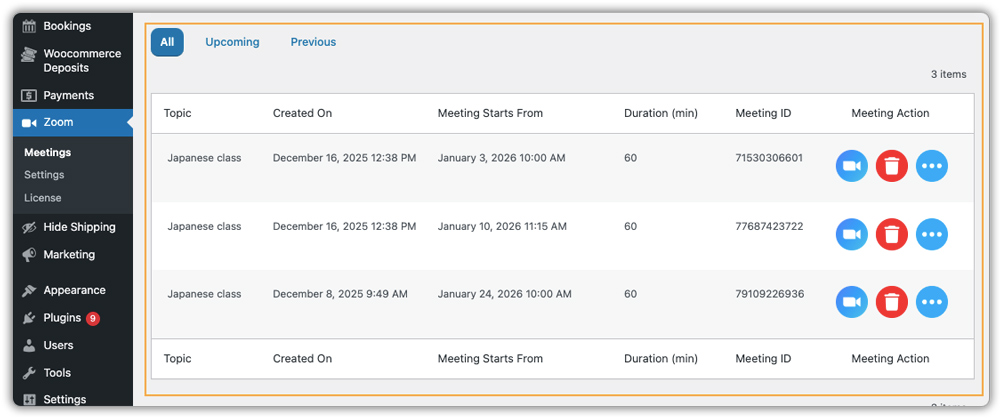This screenshot has width=1000, height=418.
Task: View the Previous meetings tab
Action: coord(313,42)
